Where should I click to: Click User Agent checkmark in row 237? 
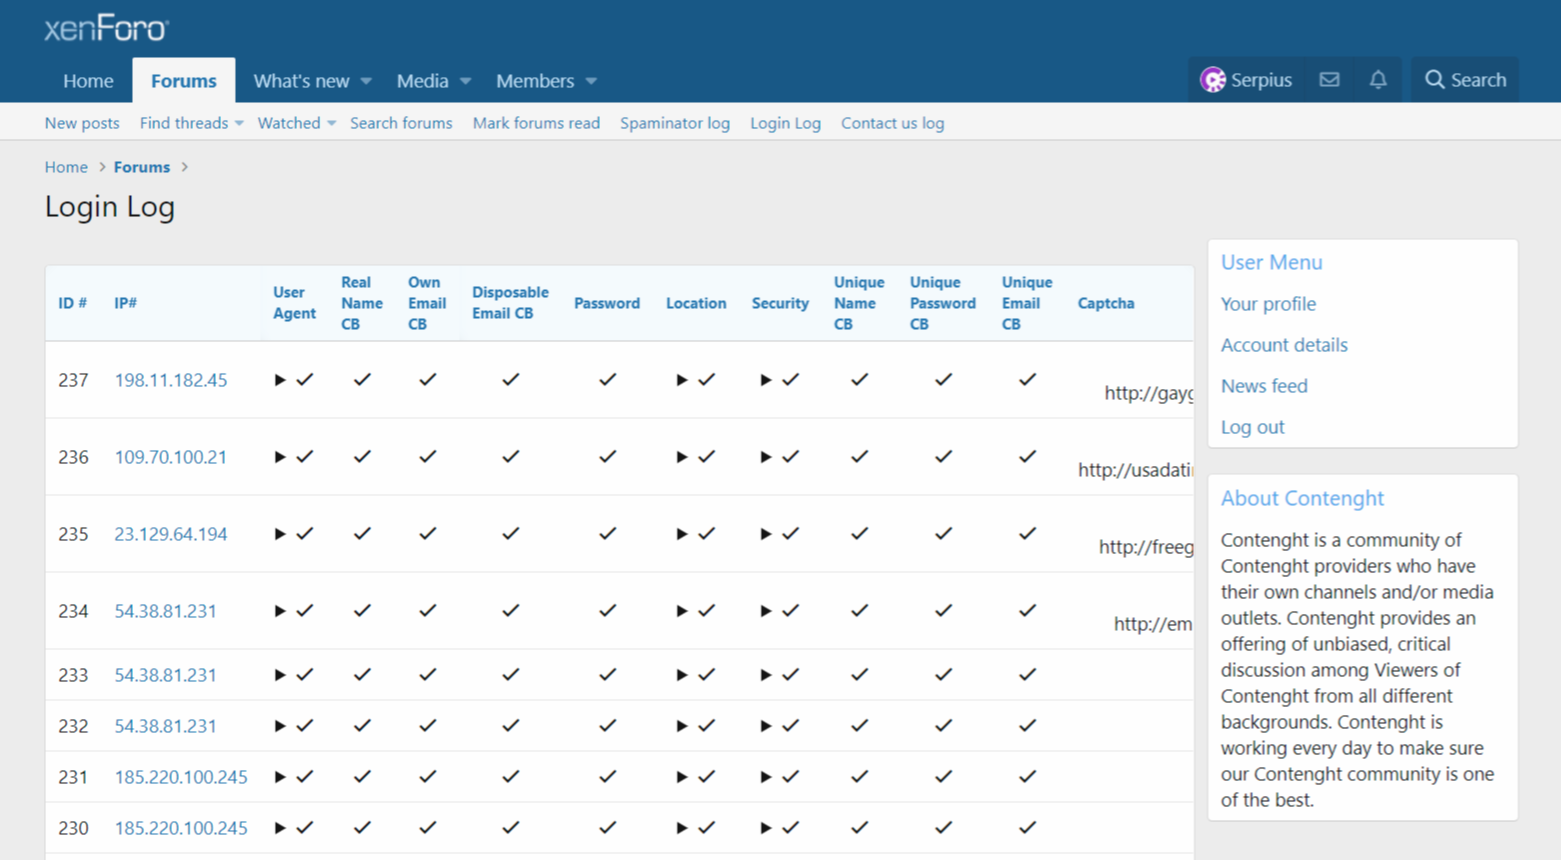[x=305, y=380]
